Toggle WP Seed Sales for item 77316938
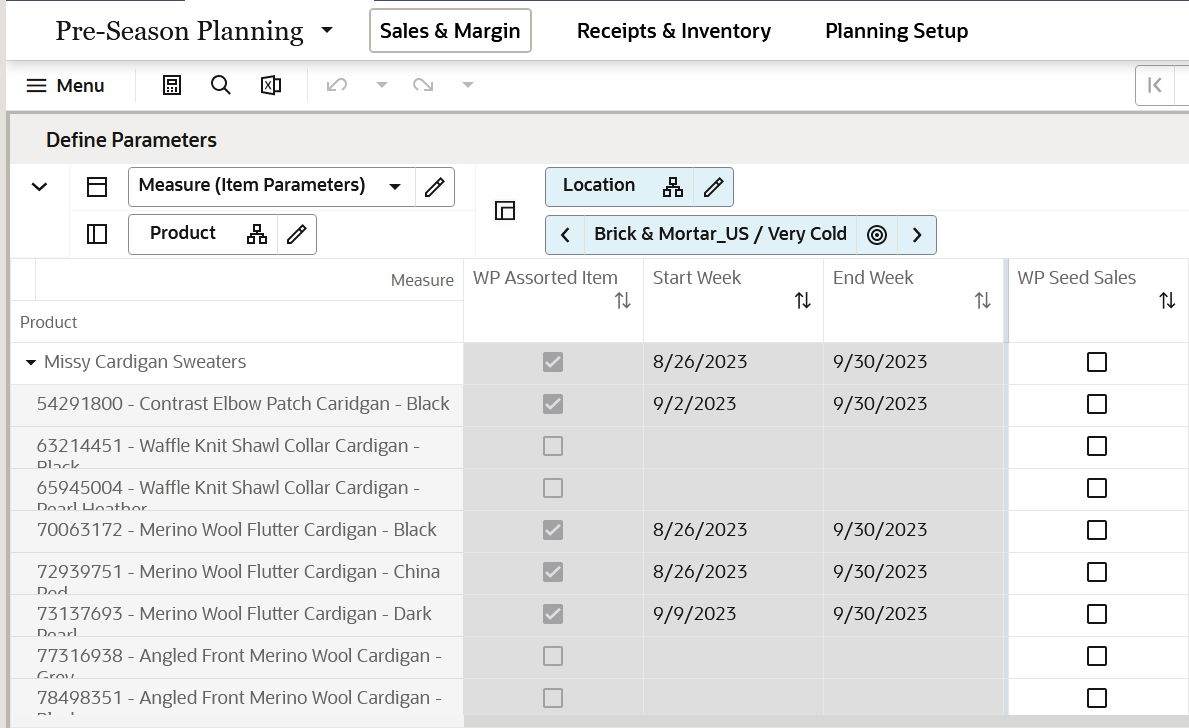 [1096, 656]
